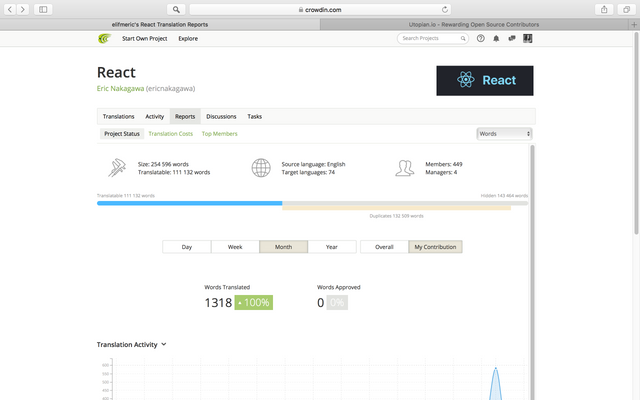Open a new tab with the plus icon
The height and width of the screenshot is (400, 640).
[634, 24]
